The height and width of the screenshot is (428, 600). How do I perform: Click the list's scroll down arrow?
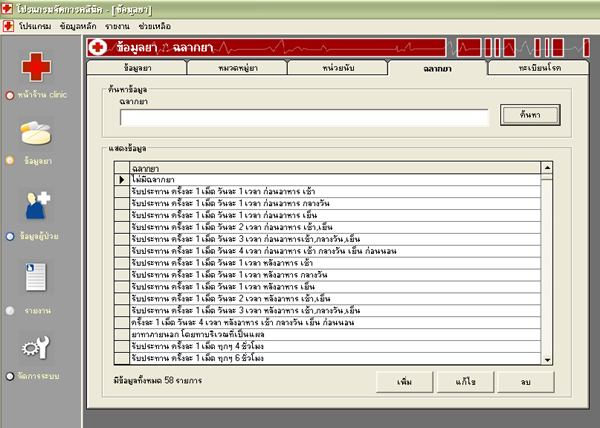tap(548, 359)
